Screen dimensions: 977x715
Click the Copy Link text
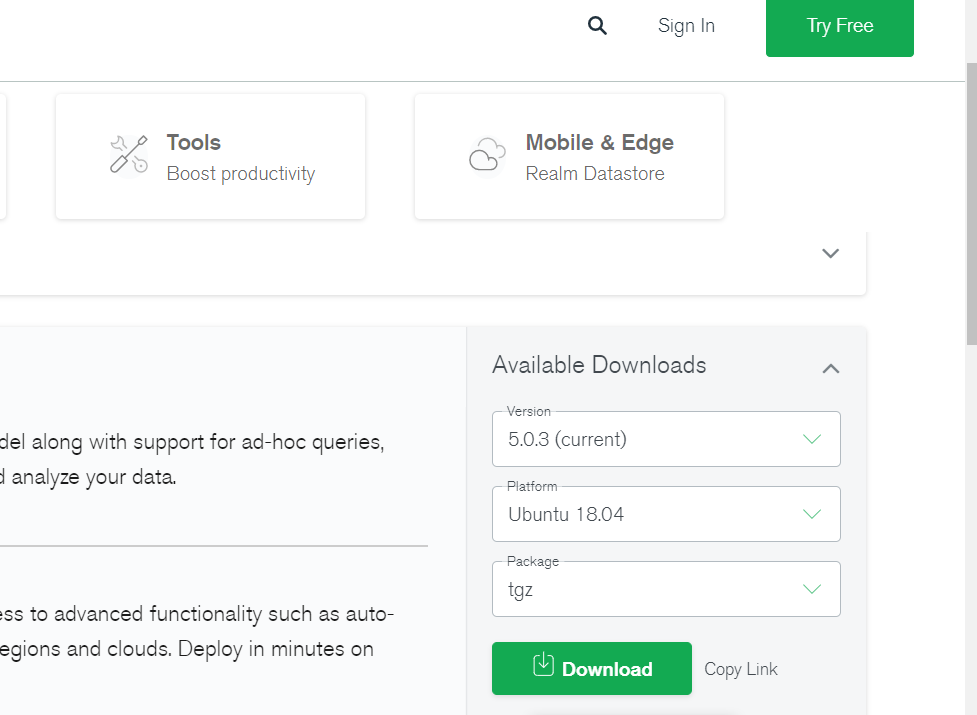click(740, 669)
